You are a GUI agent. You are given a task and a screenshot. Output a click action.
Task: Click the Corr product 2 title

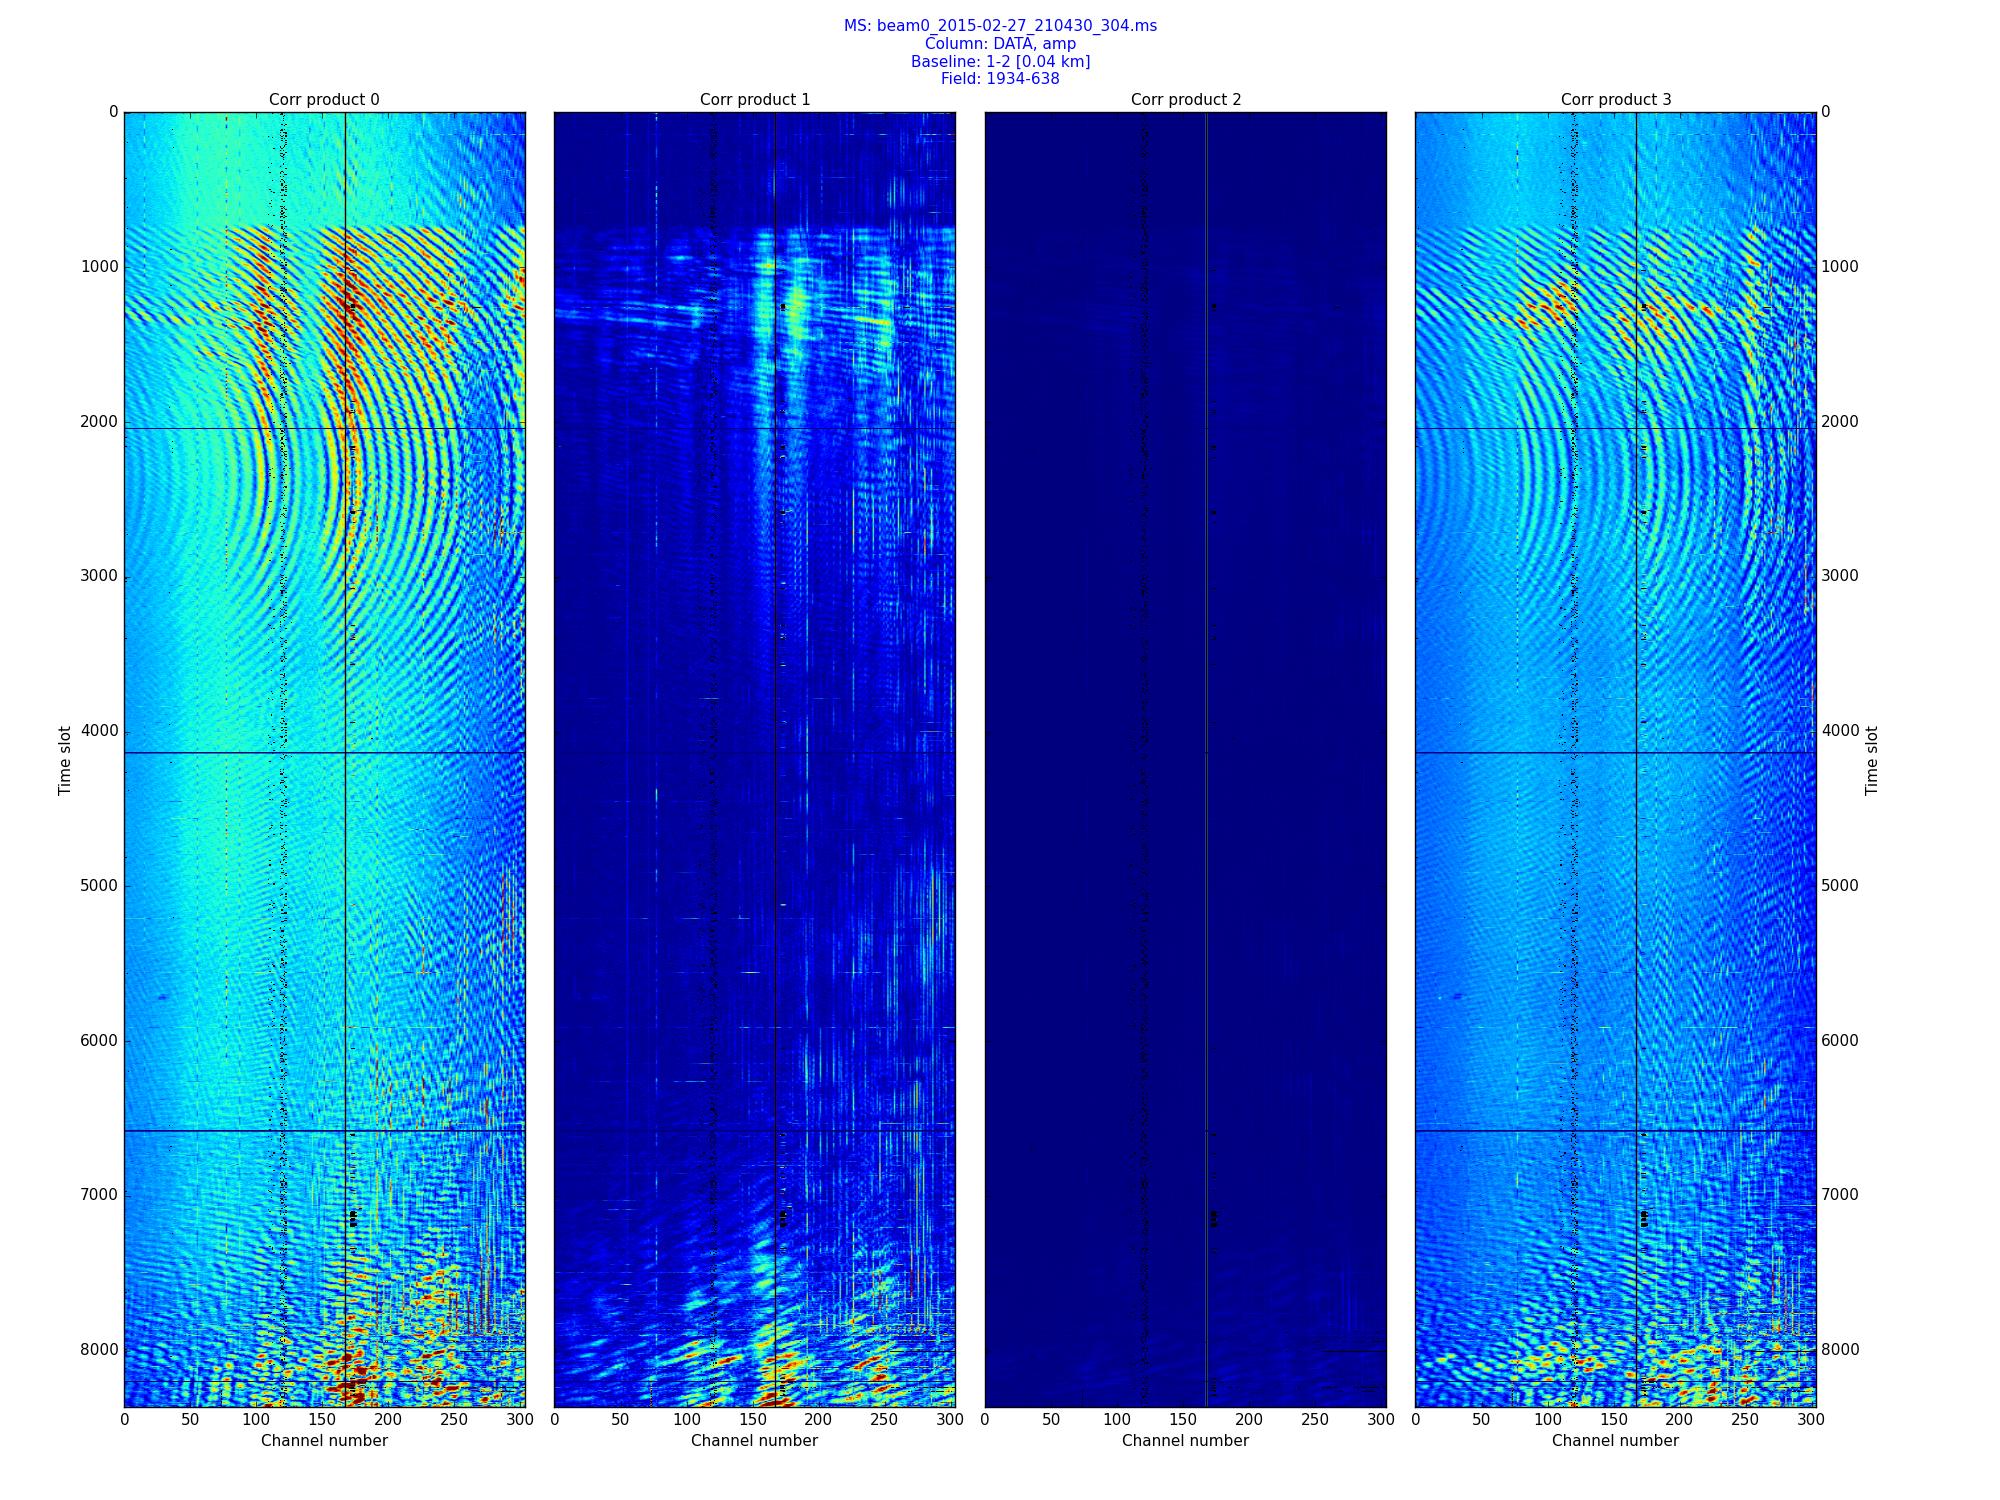[x=1186, y=100]
